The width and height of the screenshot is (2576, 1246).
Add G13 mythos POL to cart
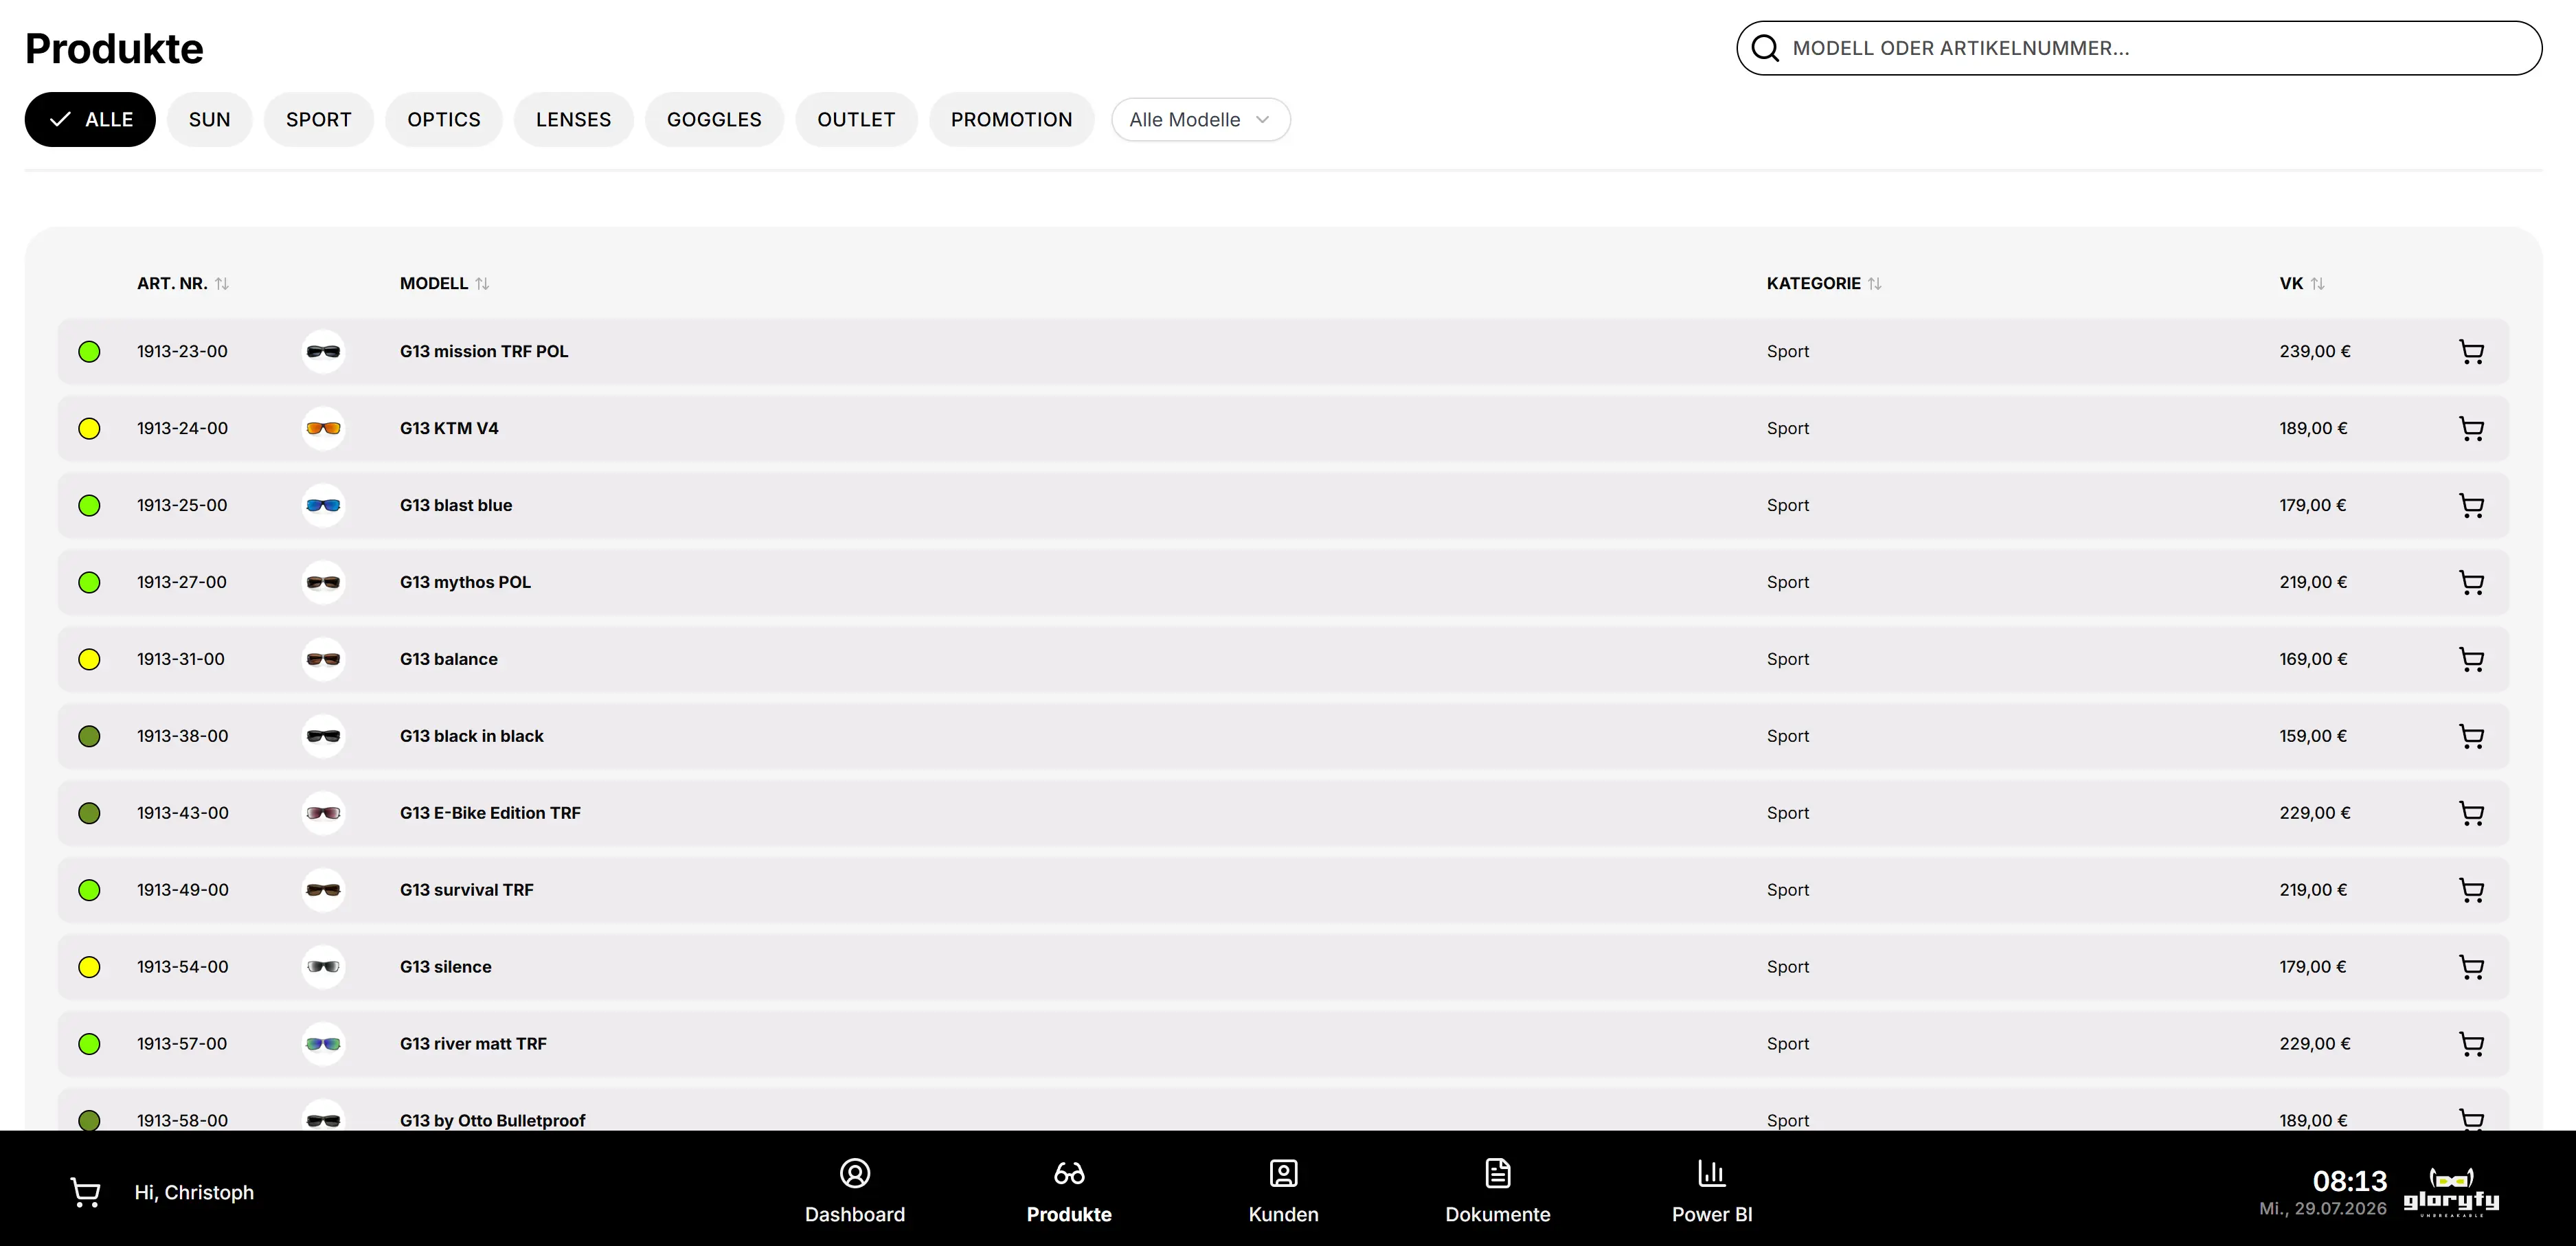tap(2471, 583)
